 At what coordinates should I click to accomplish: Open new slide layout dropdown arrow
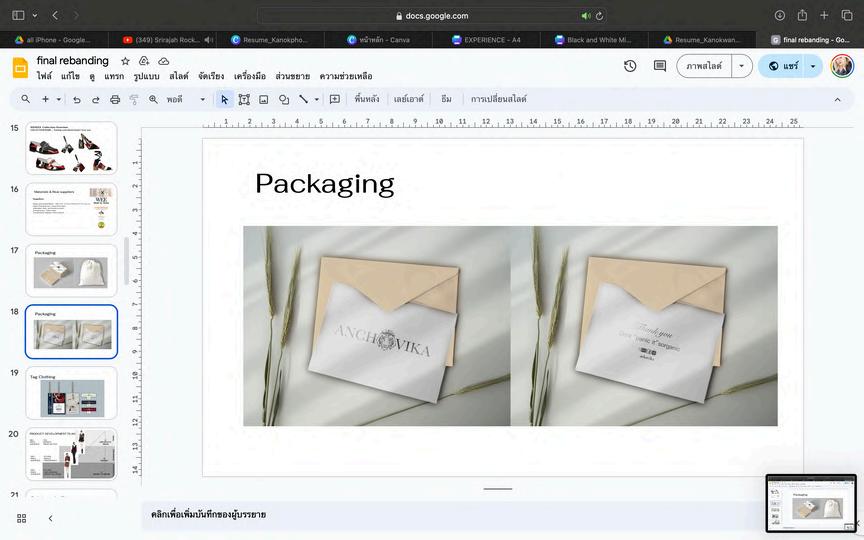58,100
